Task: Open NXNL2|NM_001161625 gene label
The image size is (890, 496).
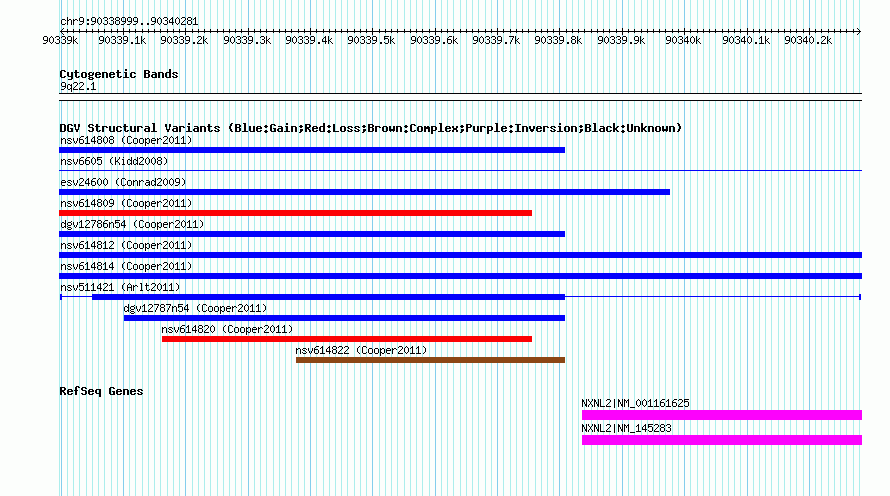Action: 635,403
